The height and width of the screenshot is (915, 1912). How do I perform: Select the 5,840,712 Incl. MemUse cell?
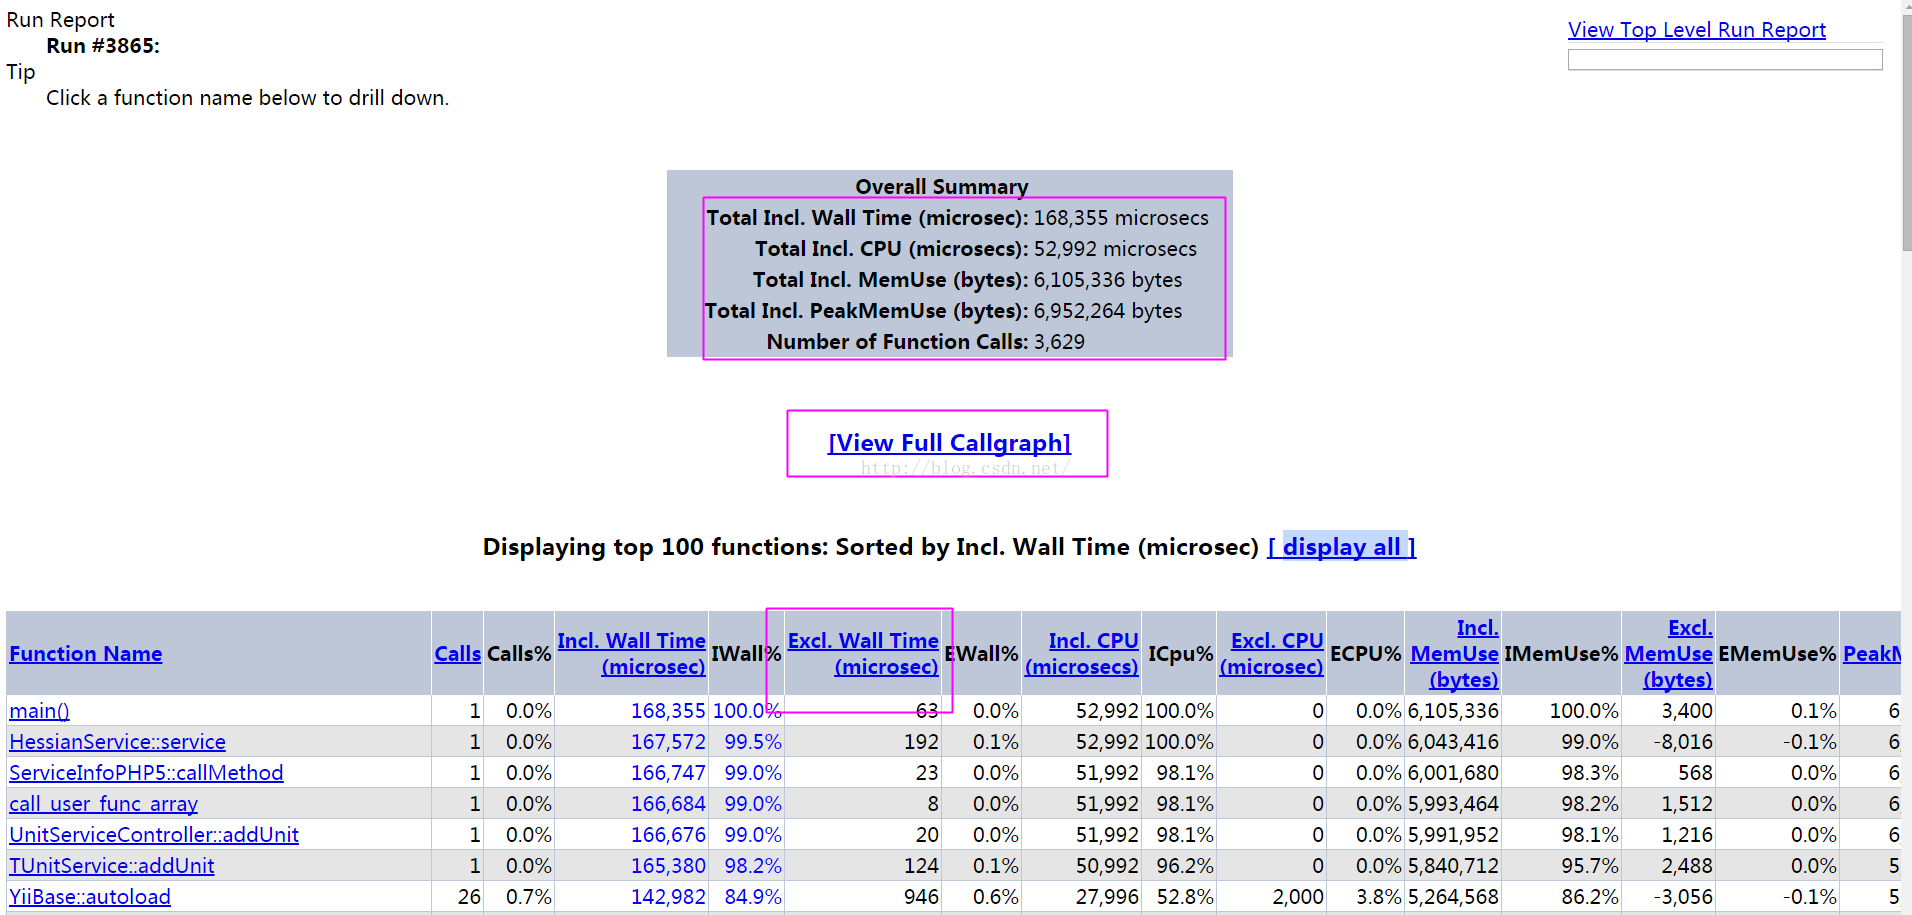[1453, 866]
